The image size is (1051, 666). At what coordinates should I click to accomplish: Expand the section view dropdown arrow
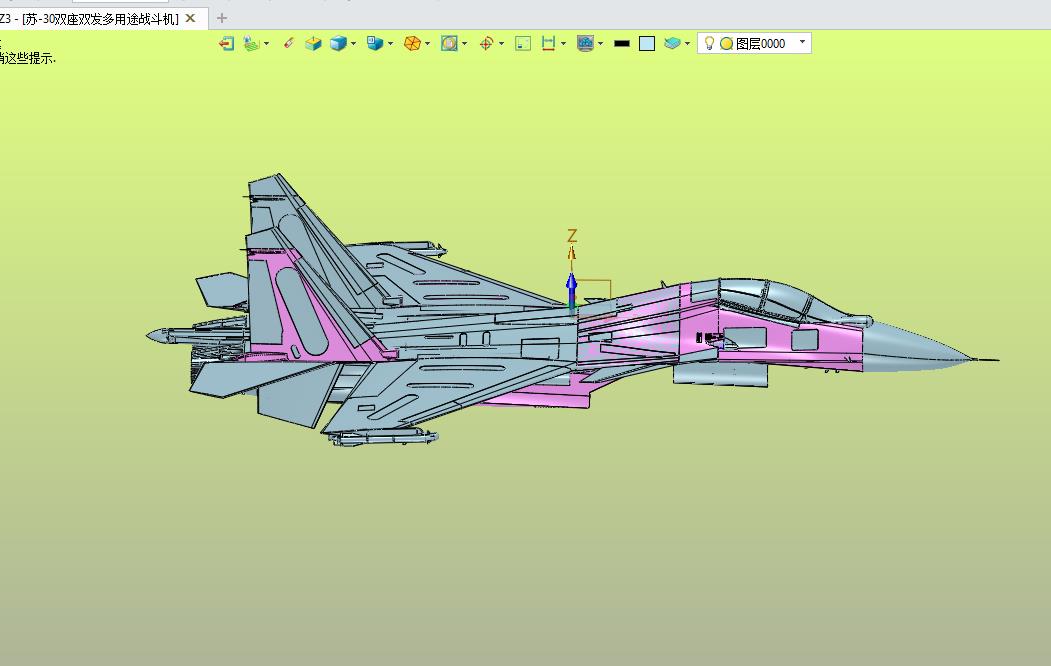pos(464,44)
